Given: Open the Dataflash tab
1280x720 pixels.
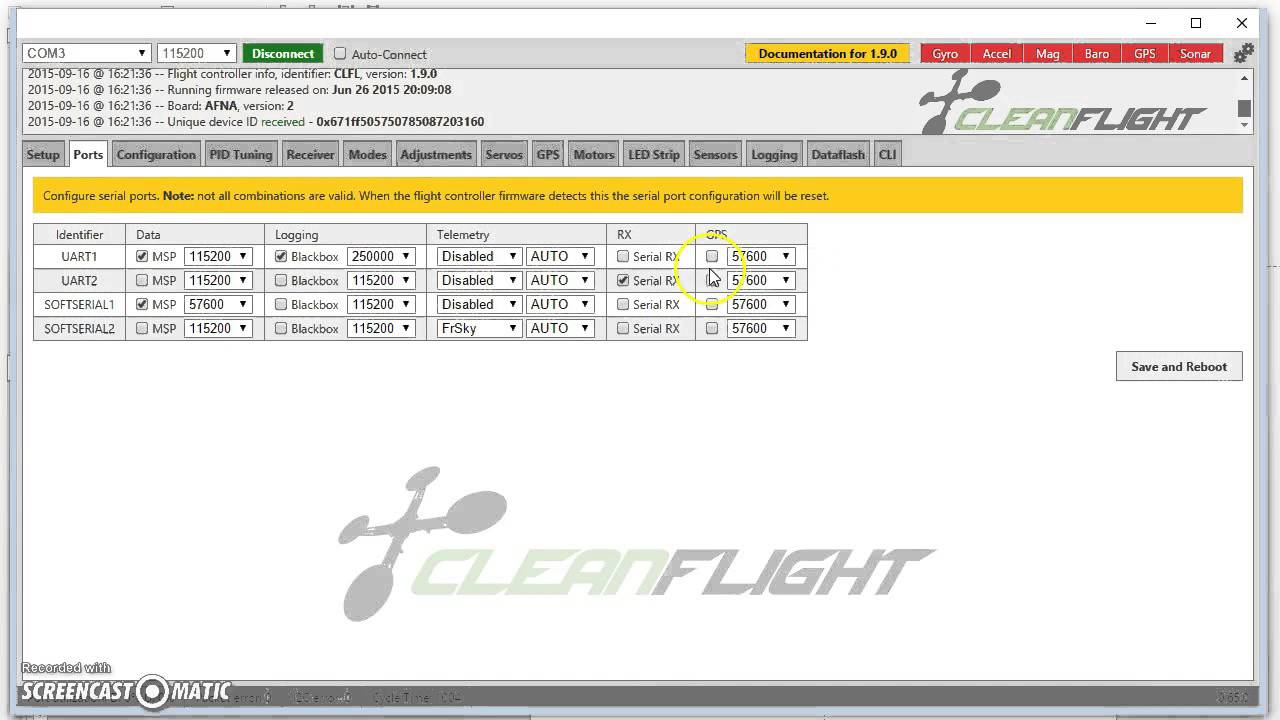Looking at the screenshot, I should pos(838,155).
